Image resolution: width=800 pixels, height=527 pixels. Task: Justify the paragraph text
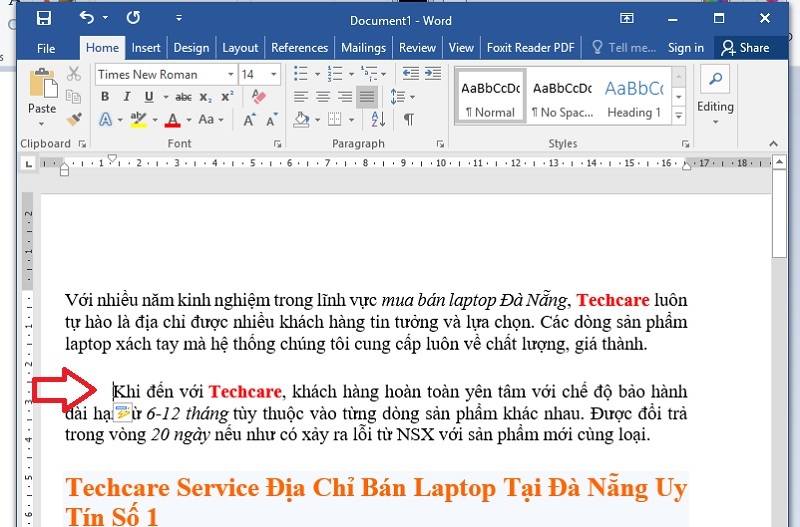[x=367, y=96]
